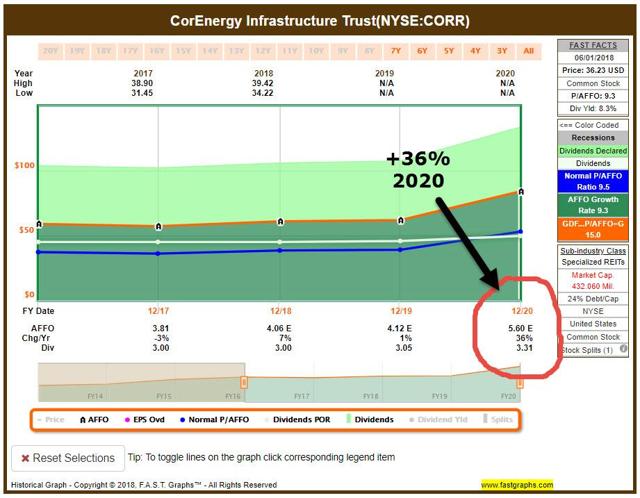Click the 2018 Low value 34.22

click(262, 93)
